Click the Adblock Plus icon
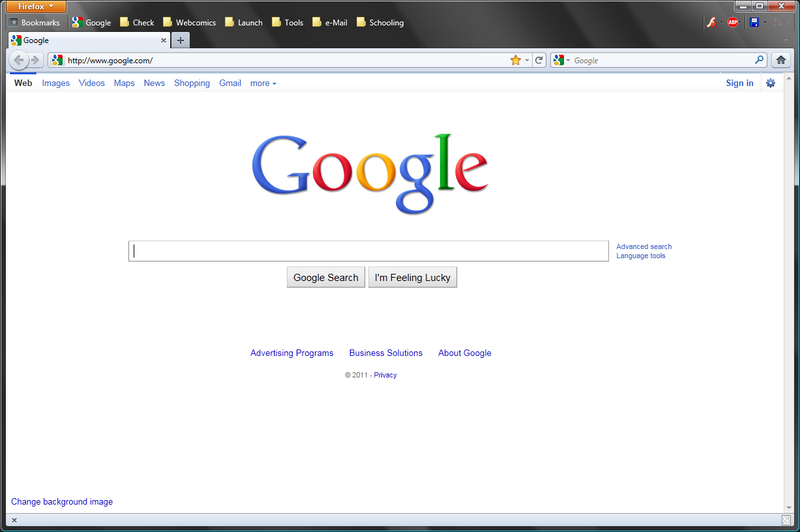Screen dimensions: 800x532 tap(733, 22)
